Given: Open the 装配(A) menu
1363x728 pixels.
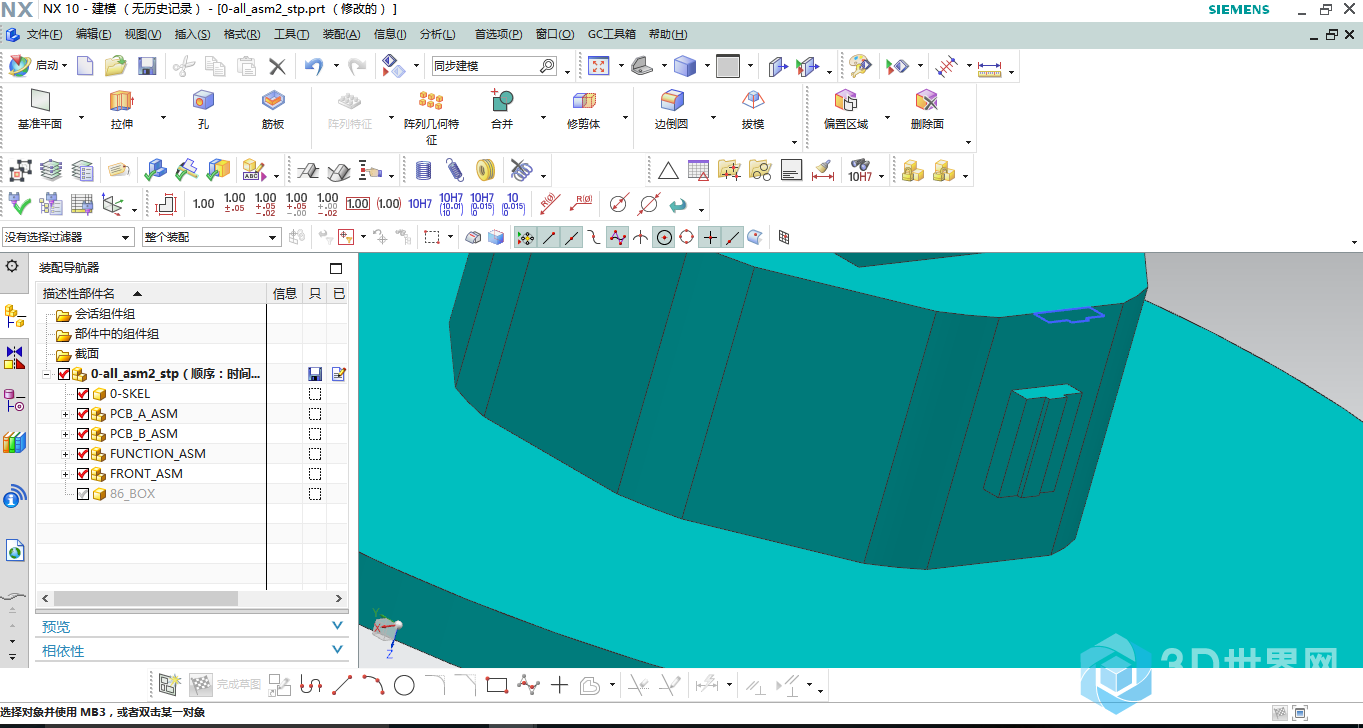Looking at the screenshot, I should 341,34.
